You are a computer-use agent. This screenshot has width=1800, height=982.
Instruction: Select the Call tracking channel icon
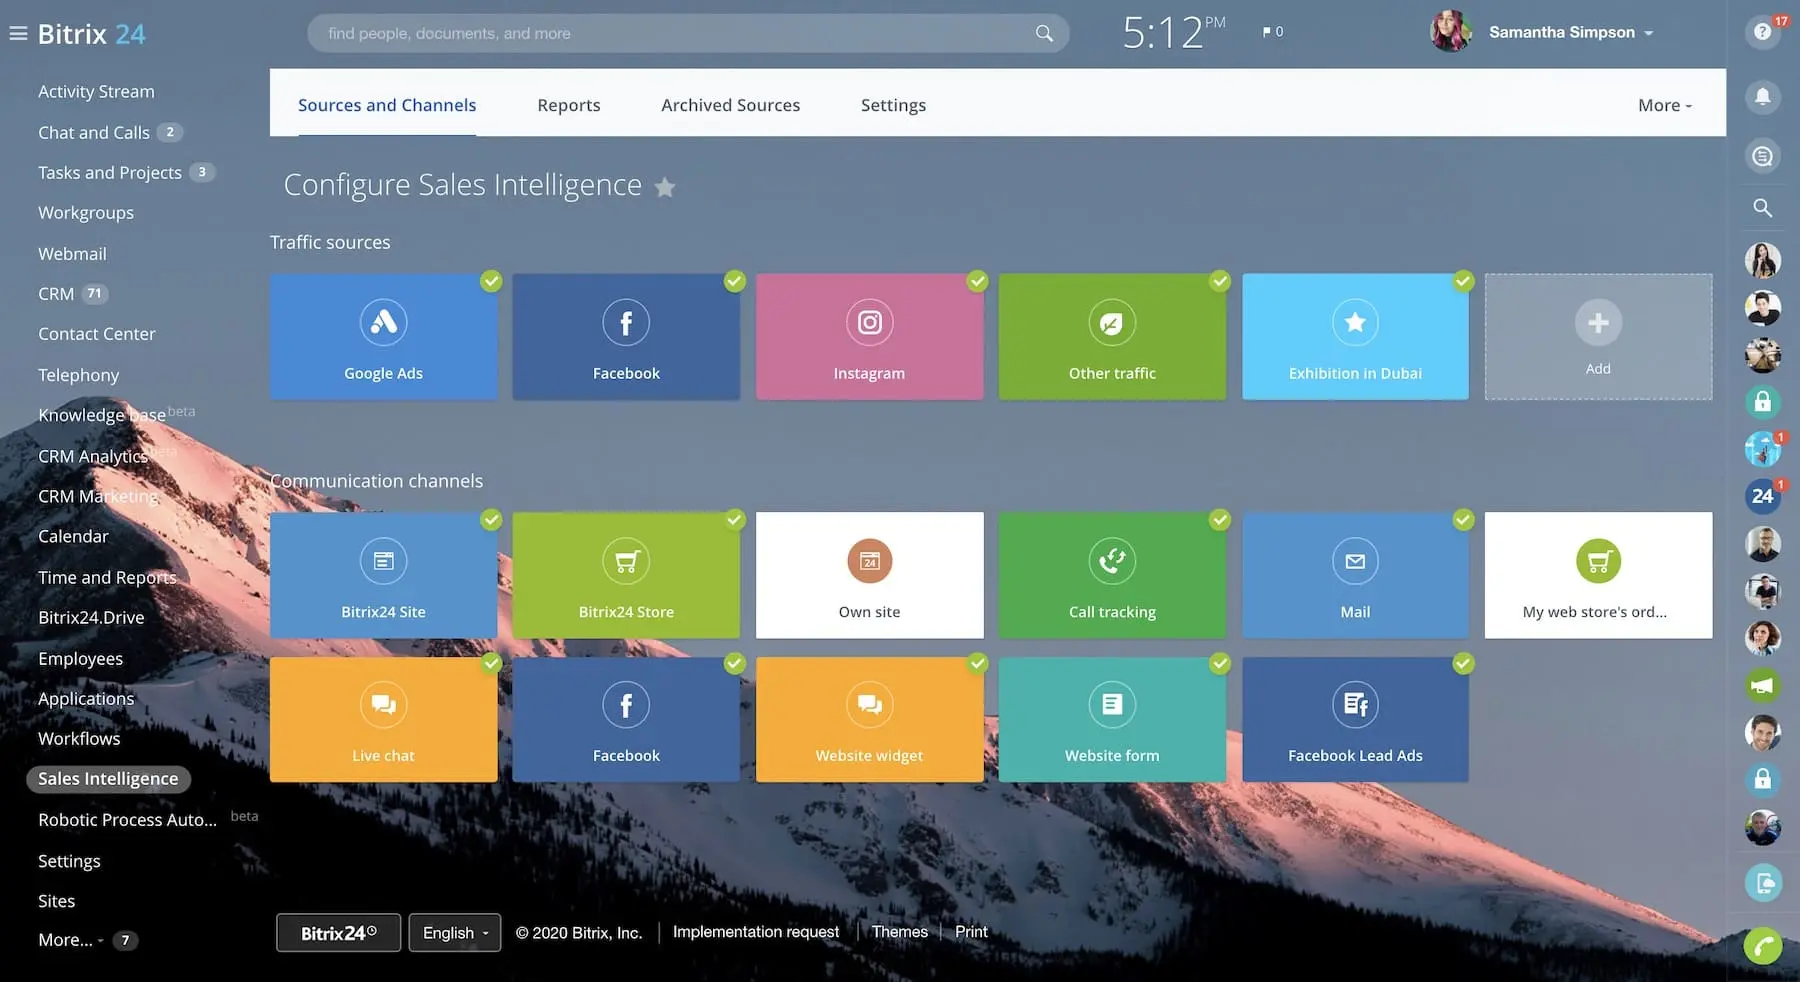click(x=1111, y=561)
